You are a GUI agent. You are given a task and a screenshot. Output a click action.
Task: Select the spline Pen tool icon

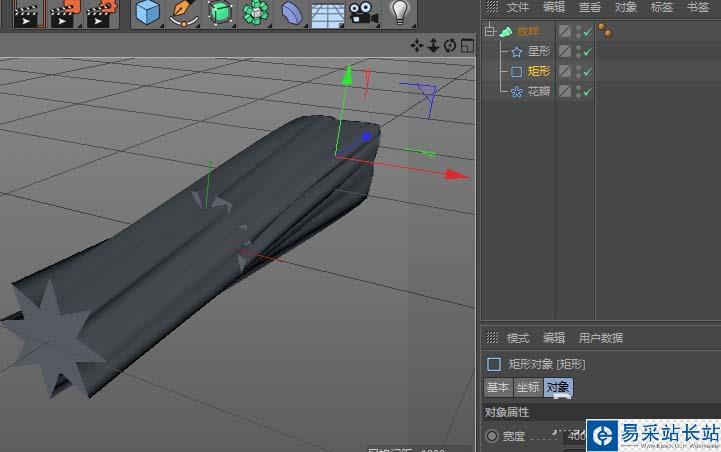(183, 12)
